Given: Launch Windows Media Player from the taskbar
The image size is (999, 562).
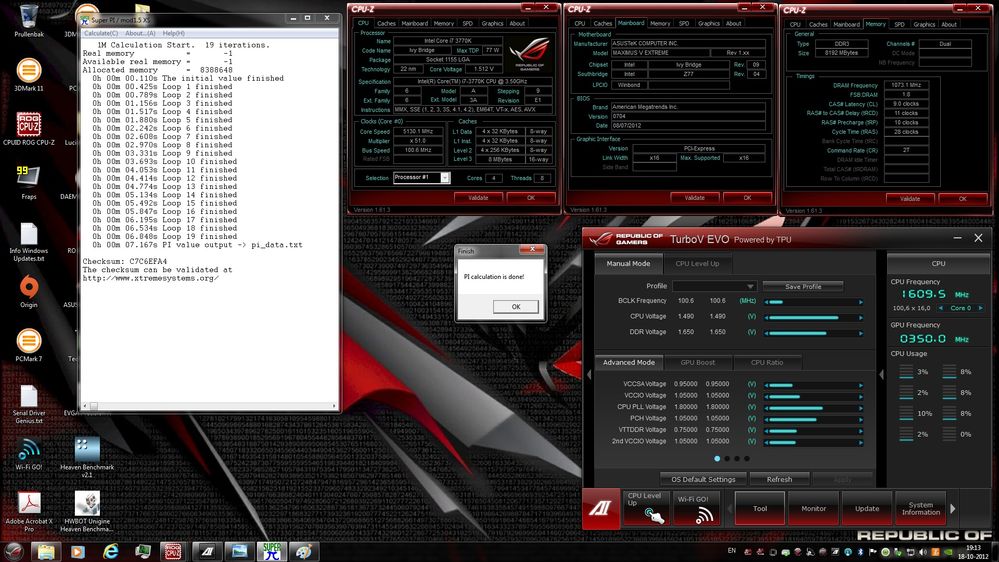Looking at the screenshot, I should [x=78, y=552].
